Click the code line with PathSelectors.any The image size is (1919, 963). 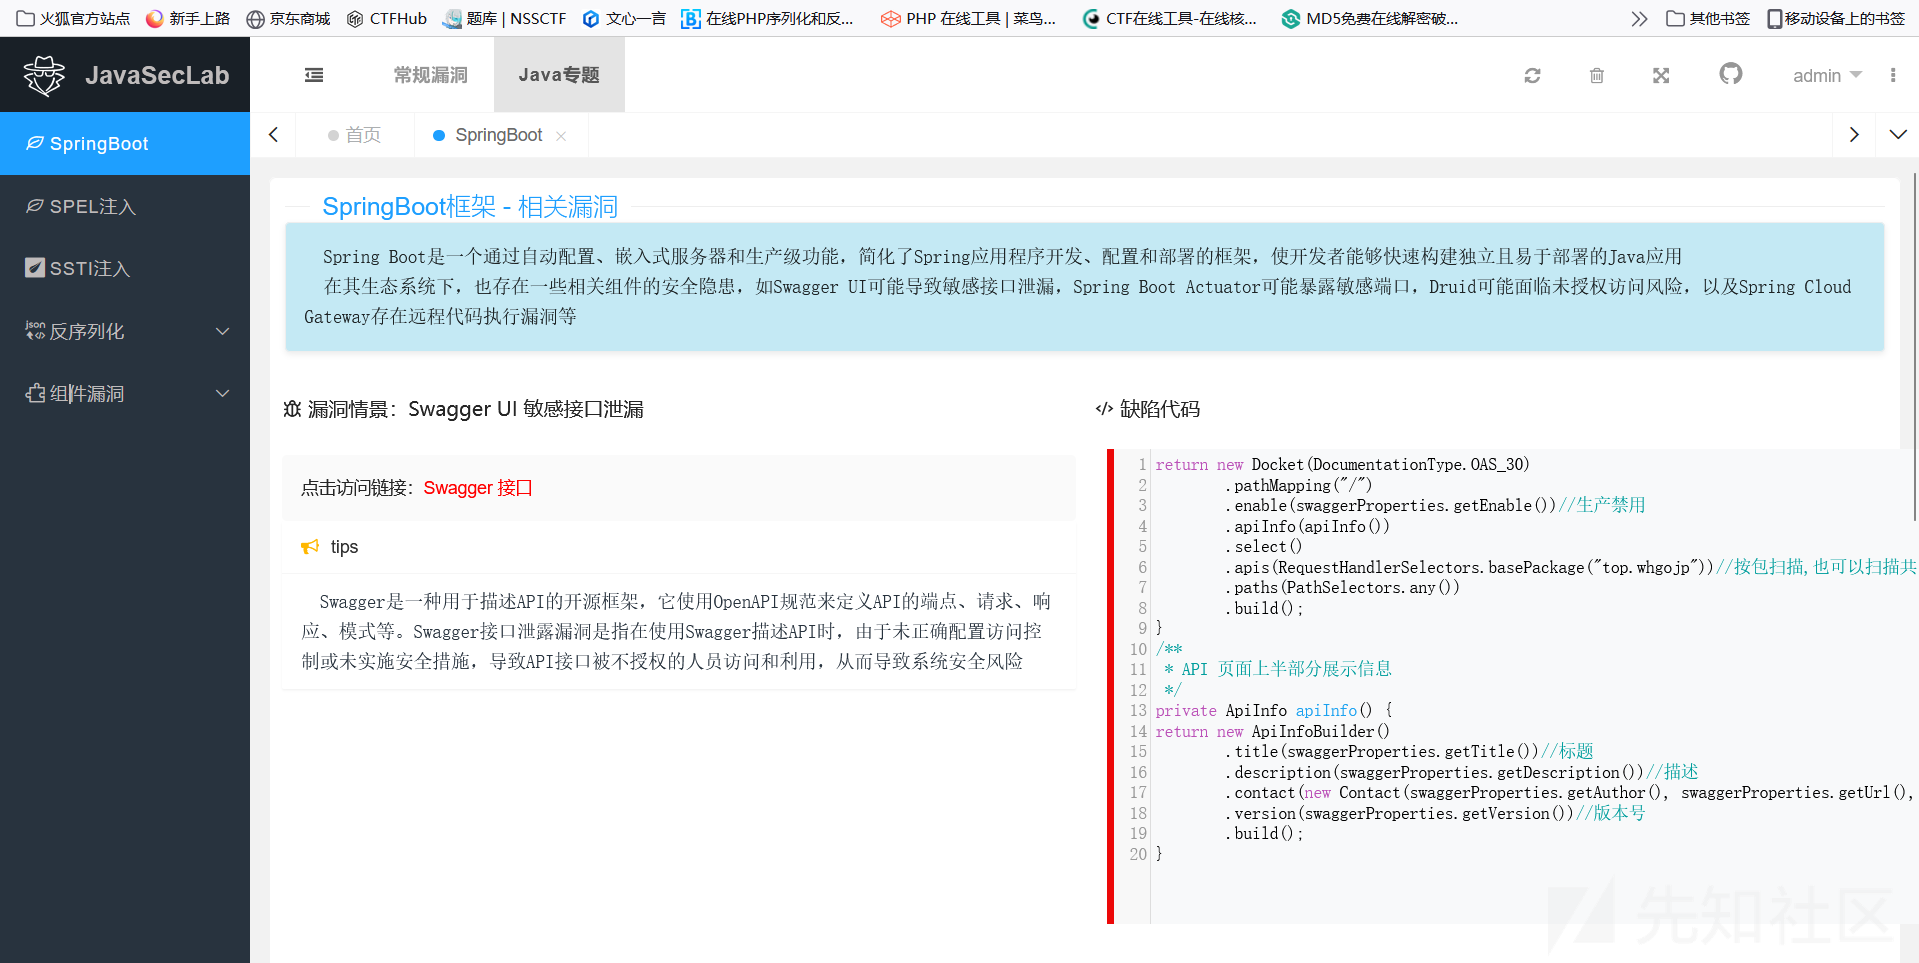[1342, 587]
